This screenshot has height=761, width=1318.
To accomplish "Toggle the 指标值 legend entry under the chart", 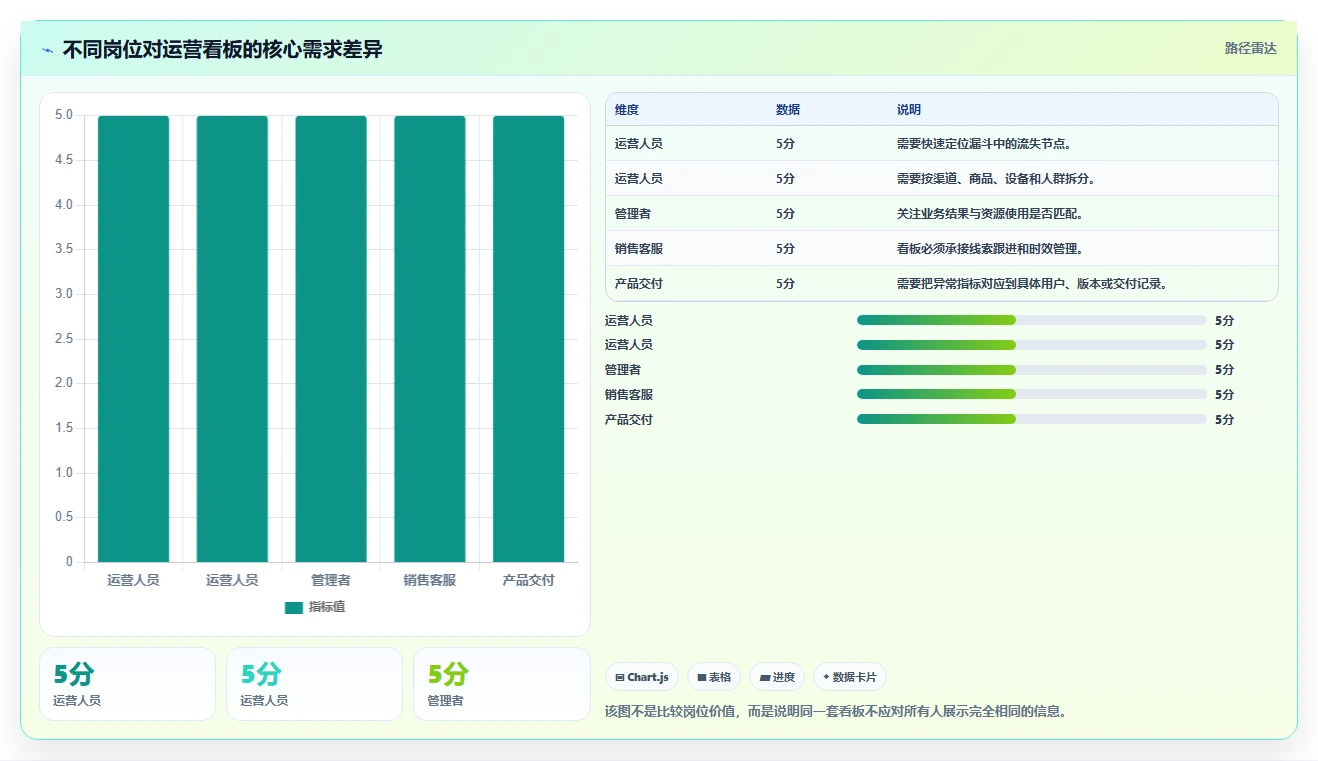I will click(x=315, y=607).
